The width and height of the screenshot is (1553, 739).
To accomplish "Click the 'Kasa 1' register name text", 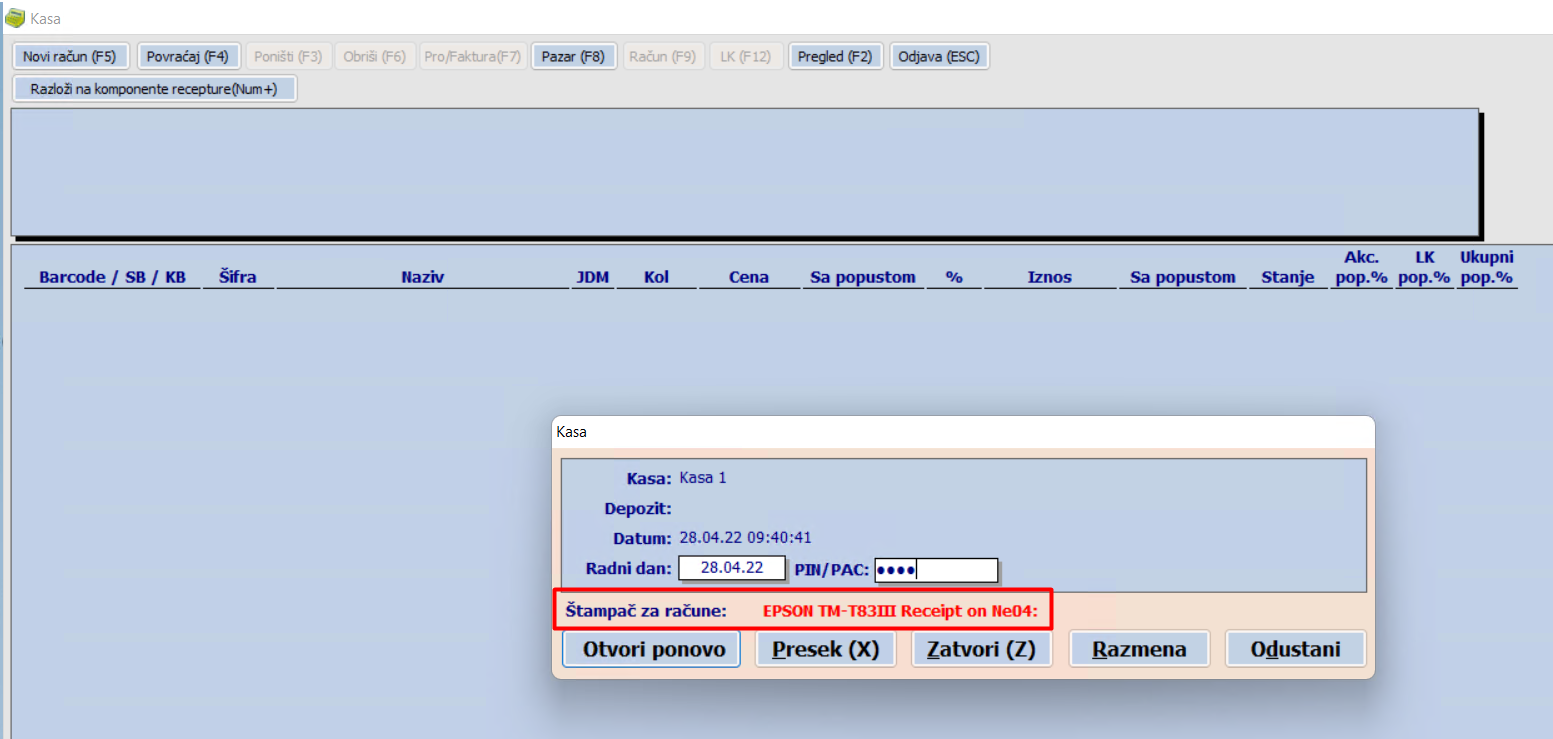I will click(703, 478).
